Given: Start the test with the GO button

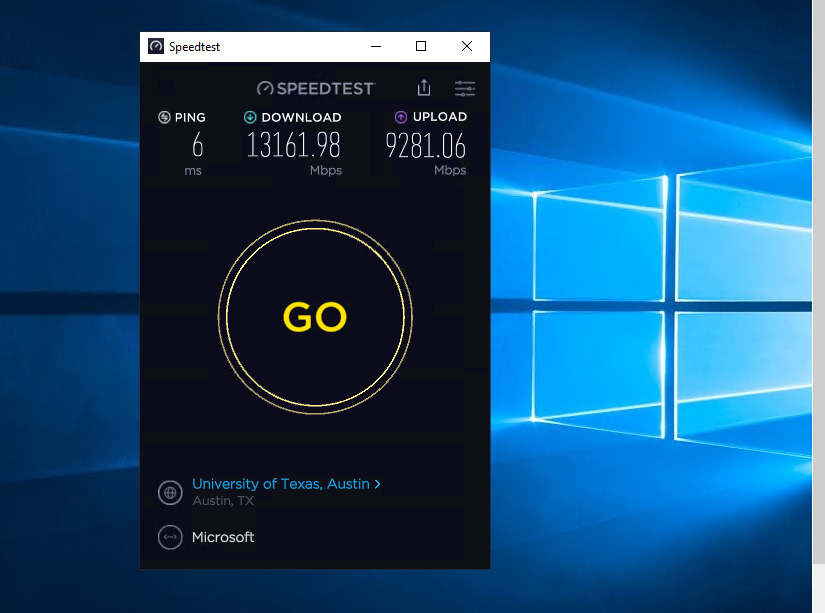Looking at the screenshot, I should tap(315, 317).
